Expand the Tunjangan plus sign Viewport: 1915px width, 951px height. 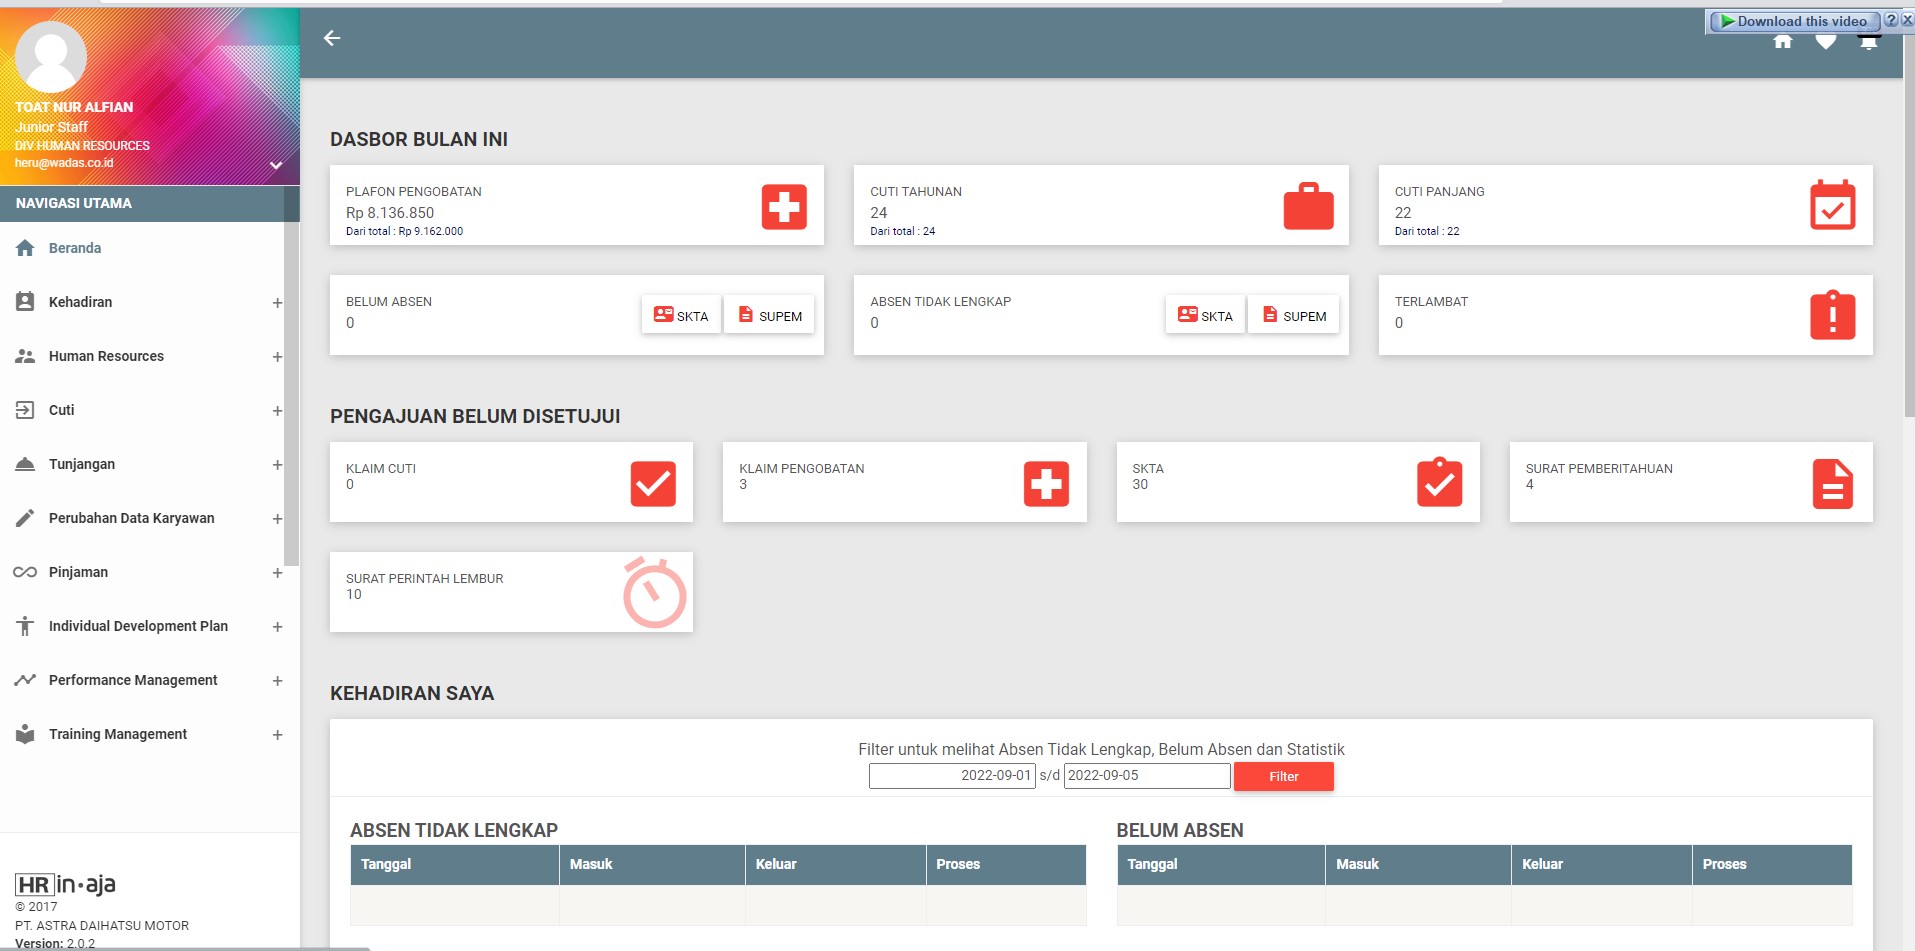pos(277,465)
